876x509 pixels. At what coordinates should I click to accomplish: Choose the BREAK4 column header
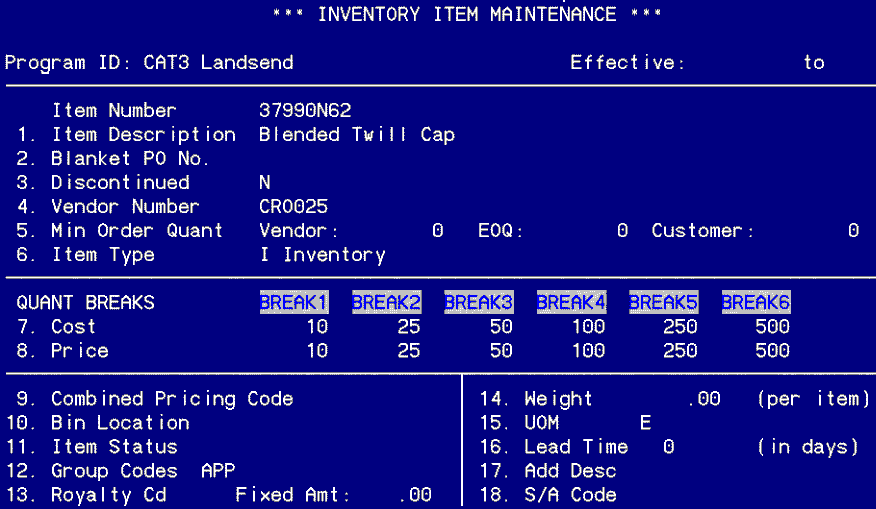571,302
